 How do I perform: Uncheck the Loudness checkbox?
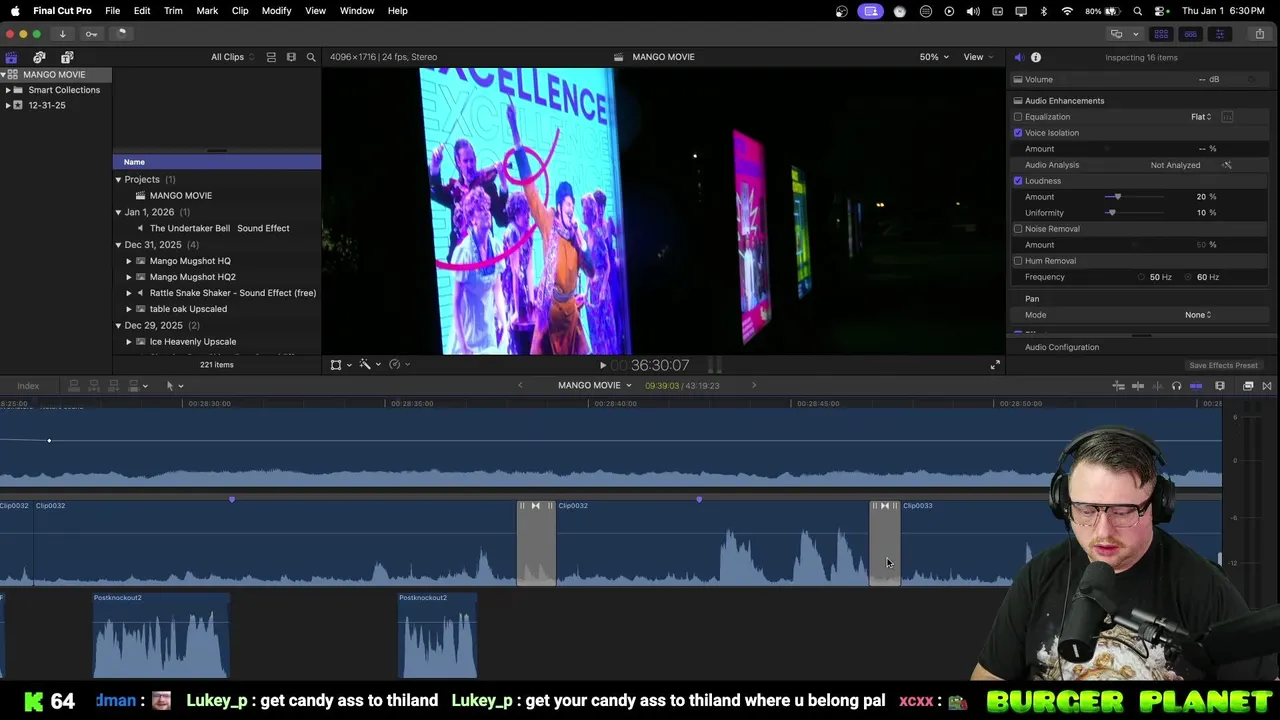pos(1018,181)
